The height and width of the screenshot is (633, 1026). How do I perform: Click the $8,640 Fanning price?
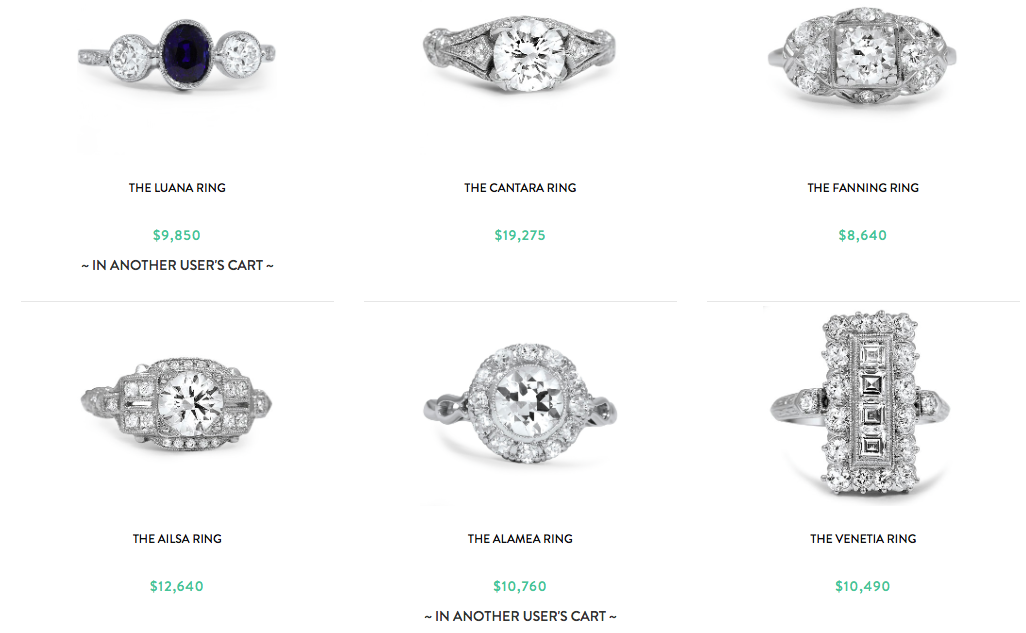coord(863,236)
